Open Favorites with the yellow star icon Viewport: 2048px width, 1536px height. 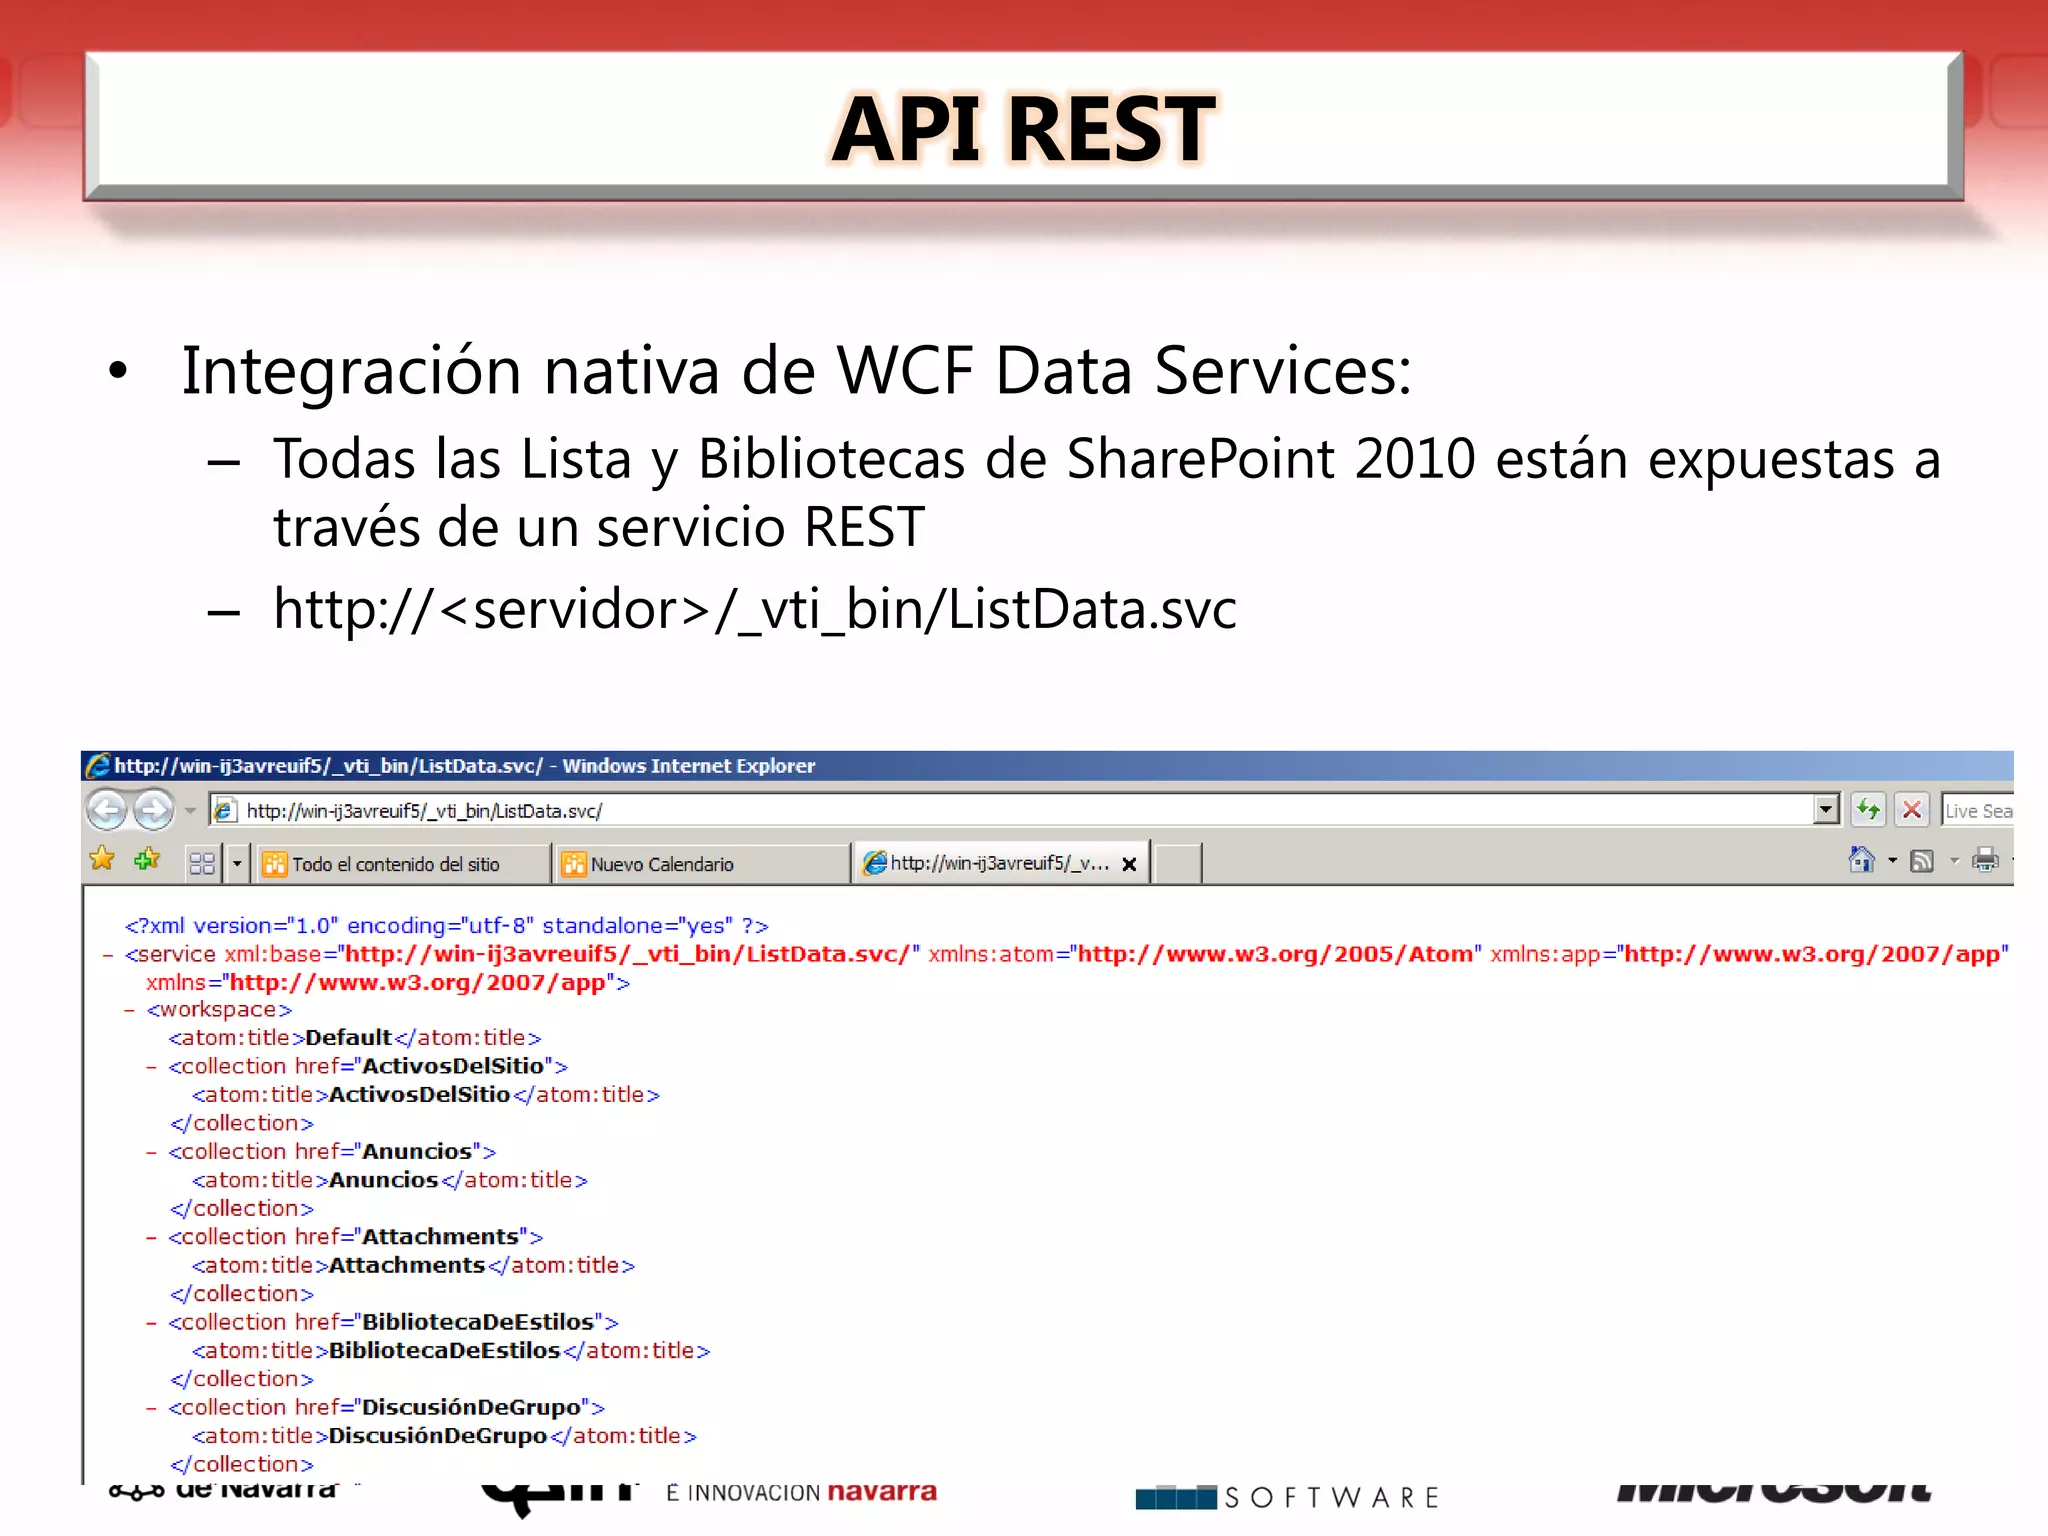tap(102, 859)
